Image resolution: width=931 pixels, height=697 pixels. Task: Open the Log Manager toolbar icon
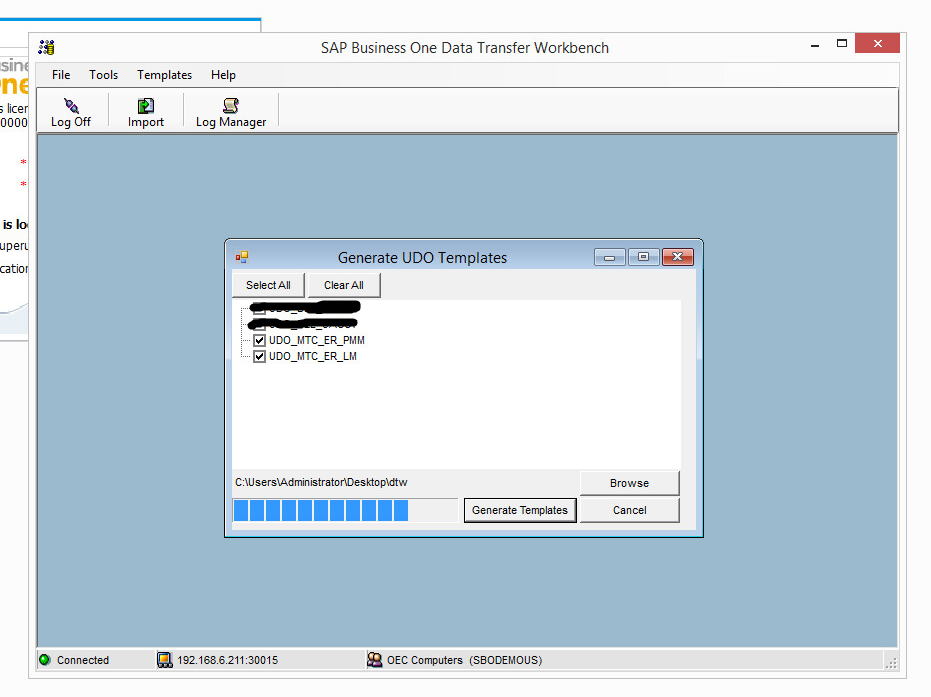(230, 106)
